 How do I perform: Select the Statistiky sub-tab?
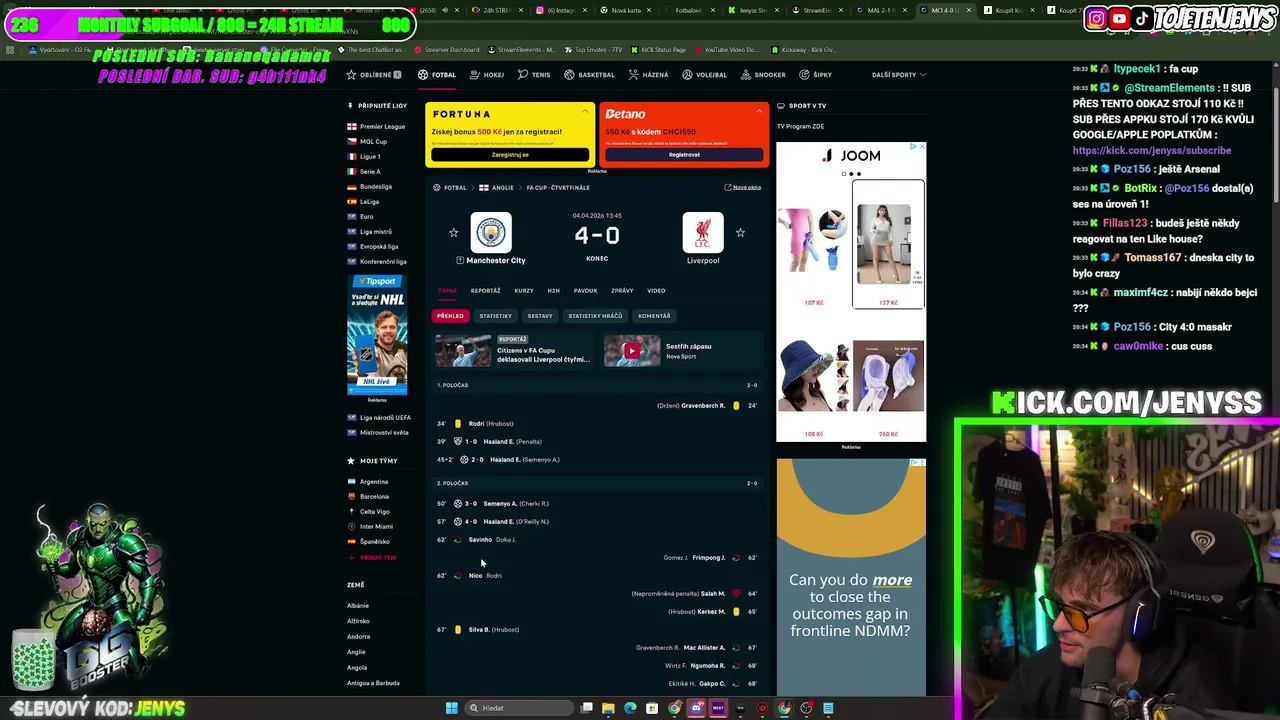pos(495,316)
